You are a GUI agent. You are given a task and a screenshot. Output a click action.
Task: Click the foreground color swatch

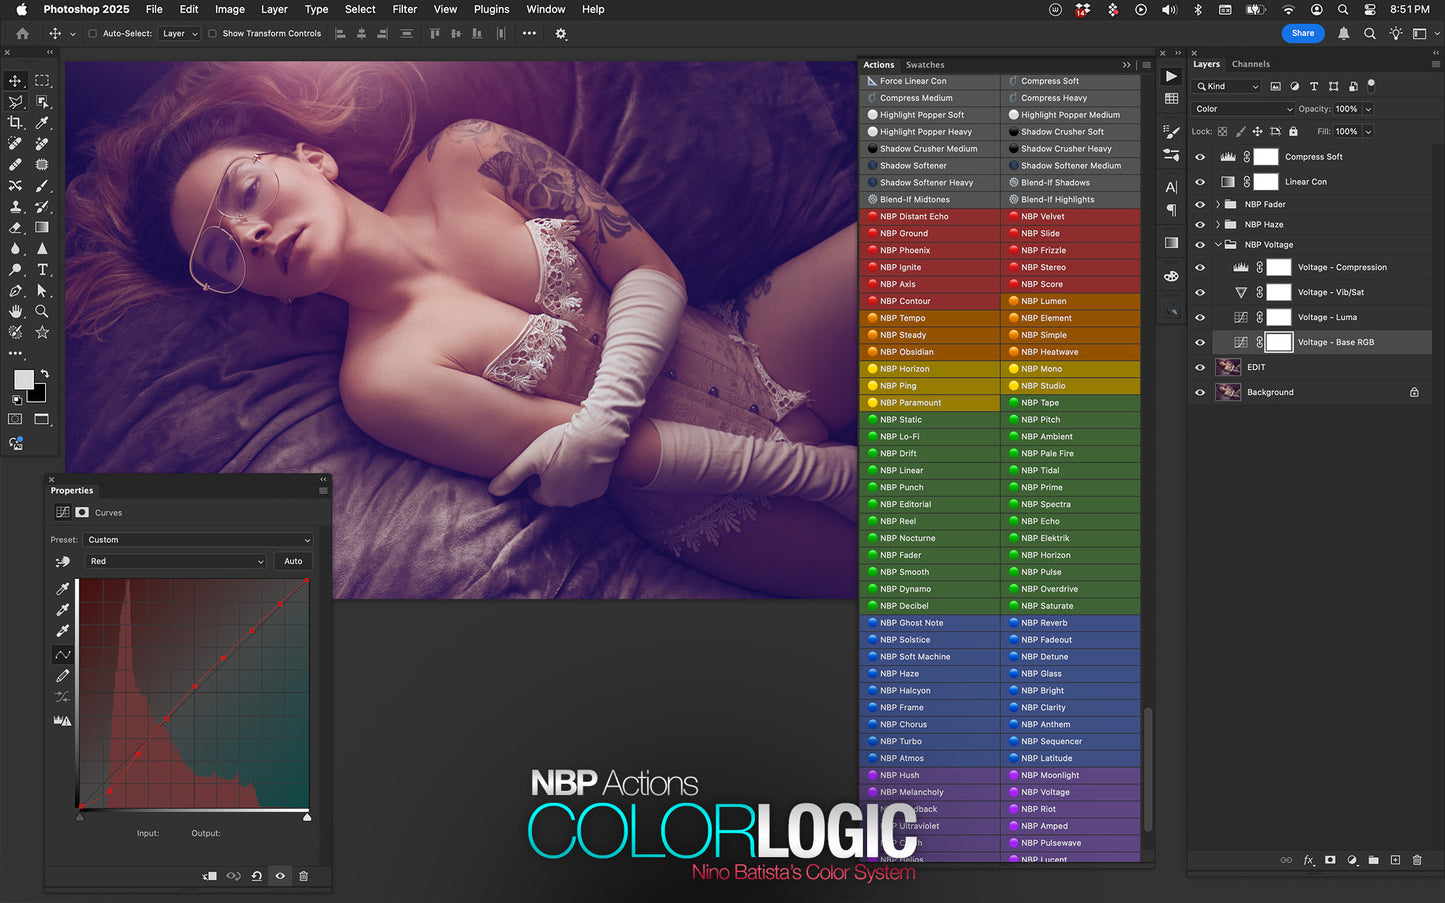point(23,379)
